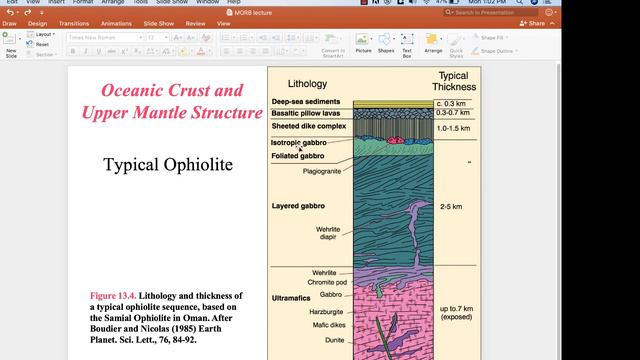Toggle Subscript formatting
The width and height of the screenshot is (640, 360).
tap(138, 51)
